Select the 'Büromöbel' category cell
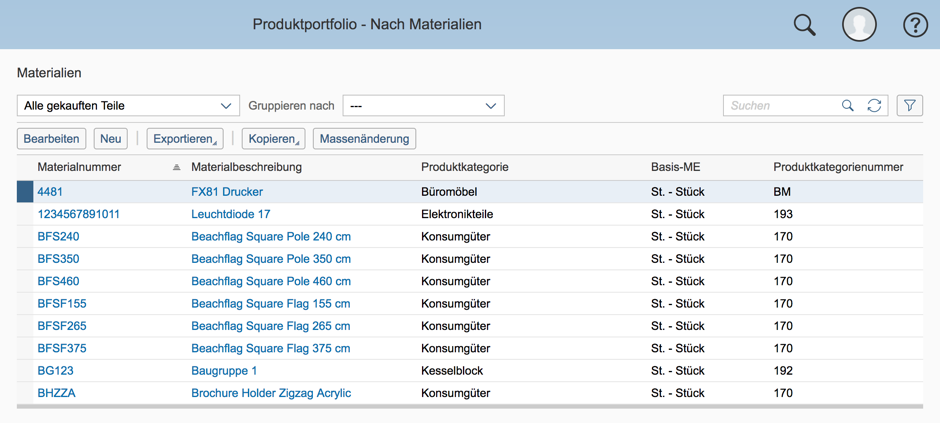This screenshot has width=940, height=423. coord(448,192)
